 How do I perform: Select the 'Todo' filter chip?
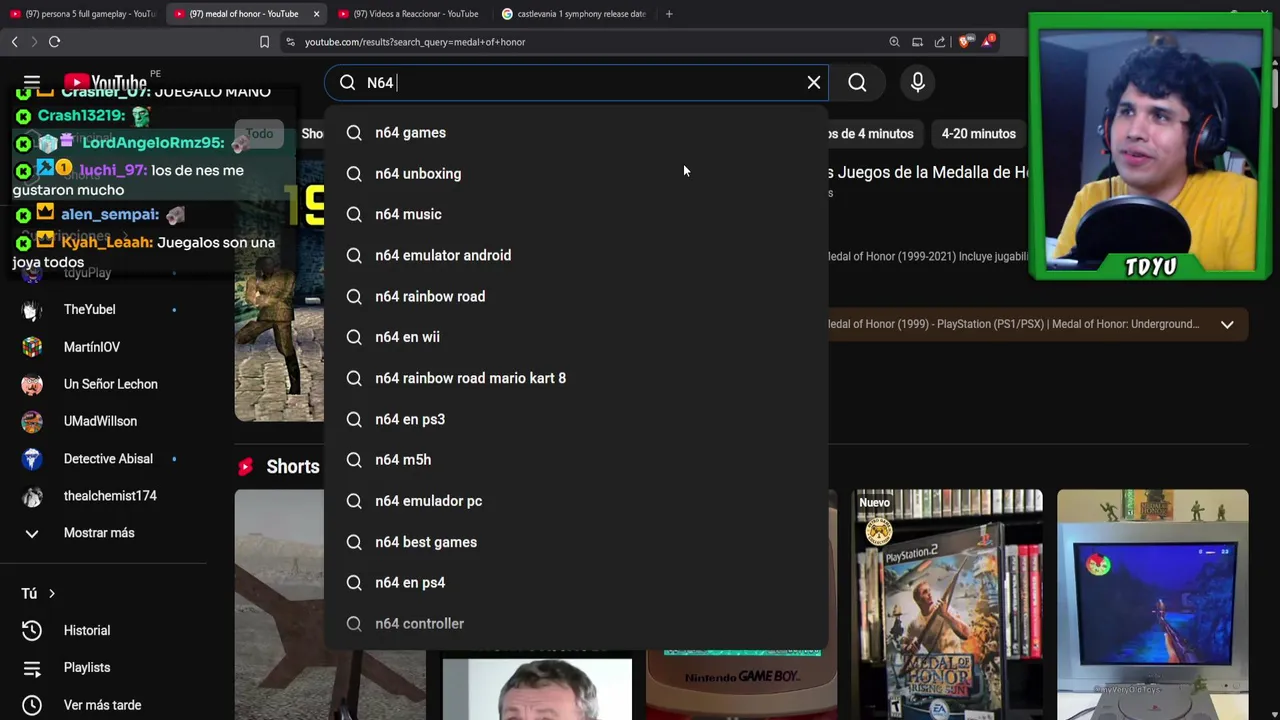click(x=259, y=134)
